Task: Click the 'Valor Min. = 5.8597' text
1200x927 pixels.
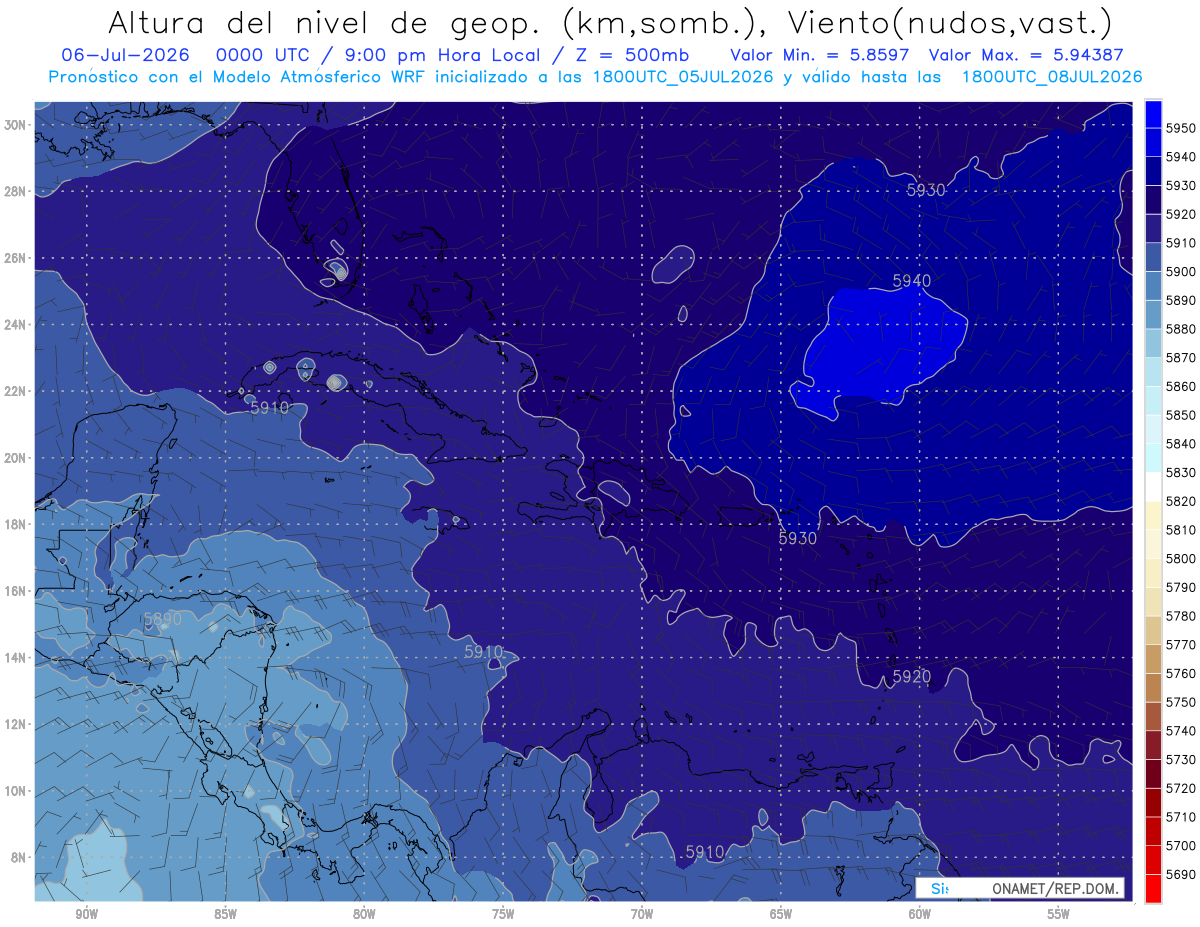Action: click(x=820, y=55)
